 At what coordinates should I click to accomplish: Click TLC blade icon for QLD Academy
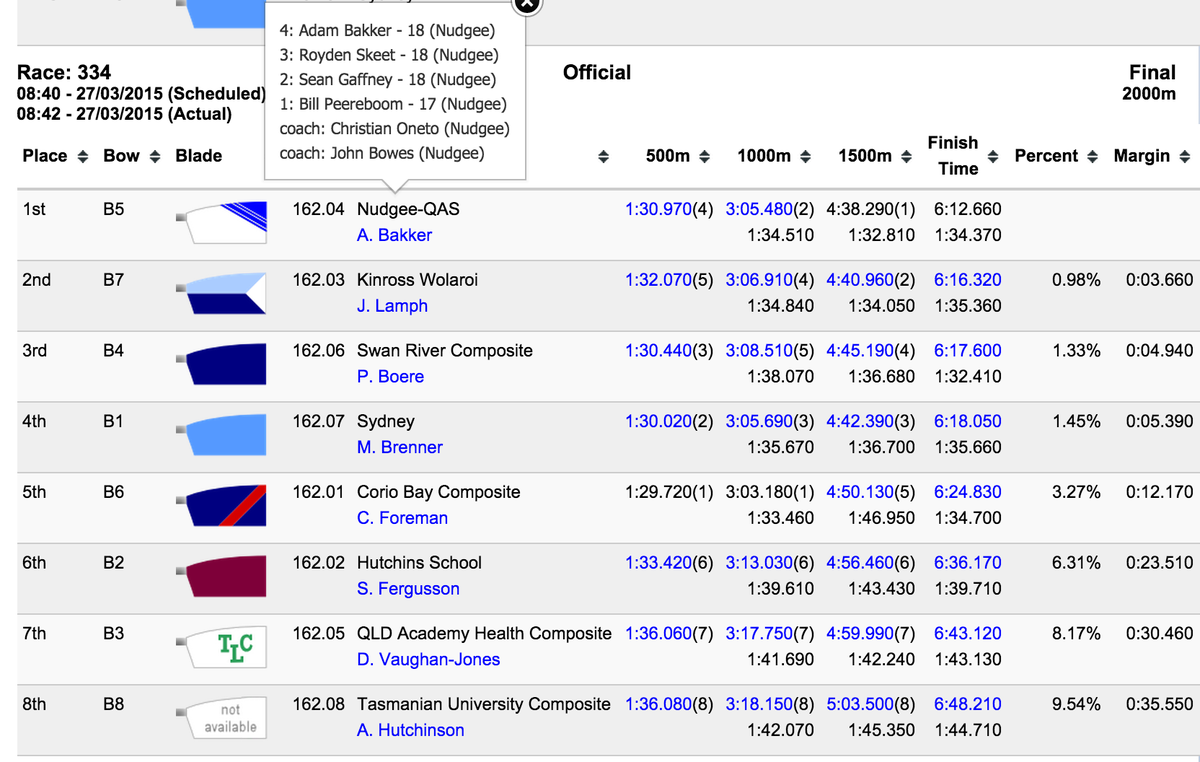(221, 646)
